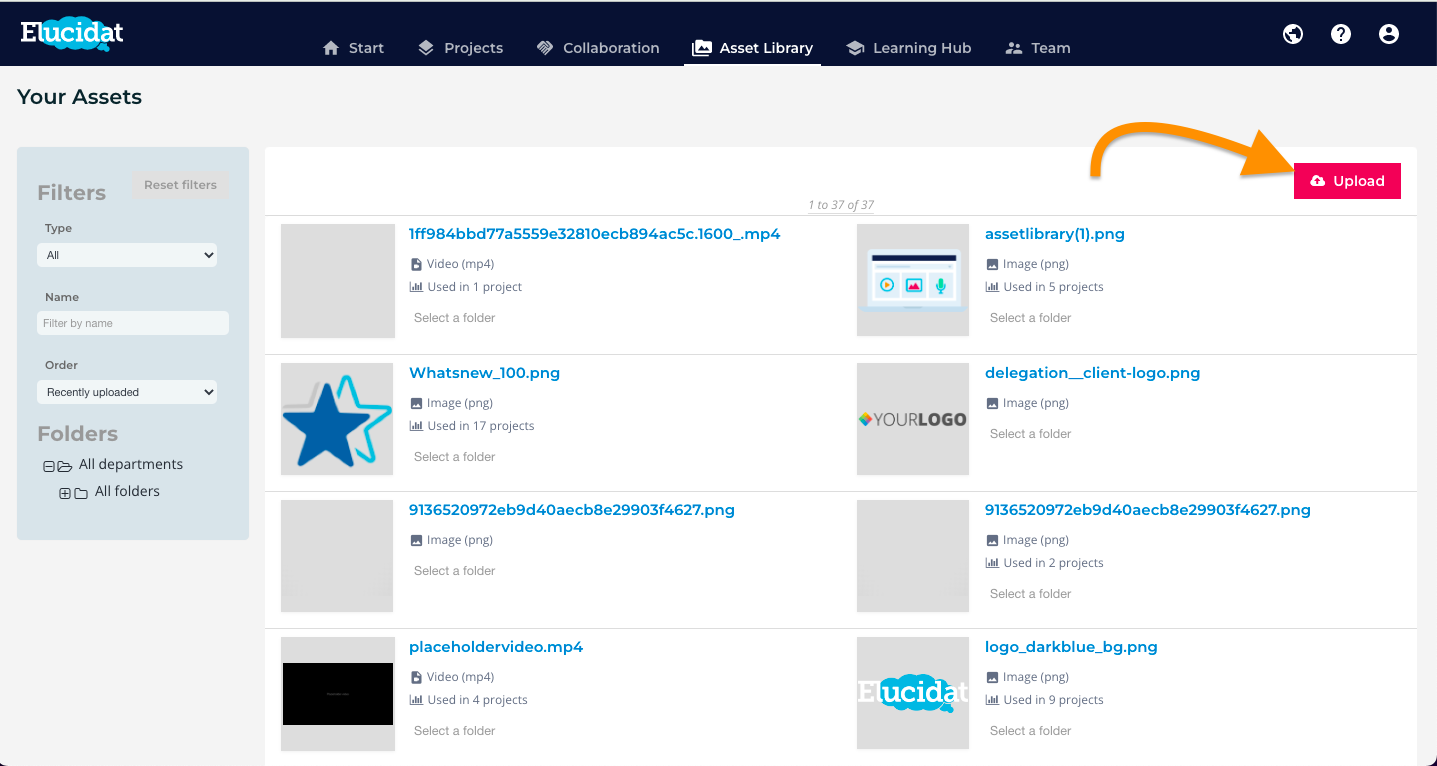Click the YOURLOGO thumbnail
The image size is (1437, 766).
click(x=913, y=419)
